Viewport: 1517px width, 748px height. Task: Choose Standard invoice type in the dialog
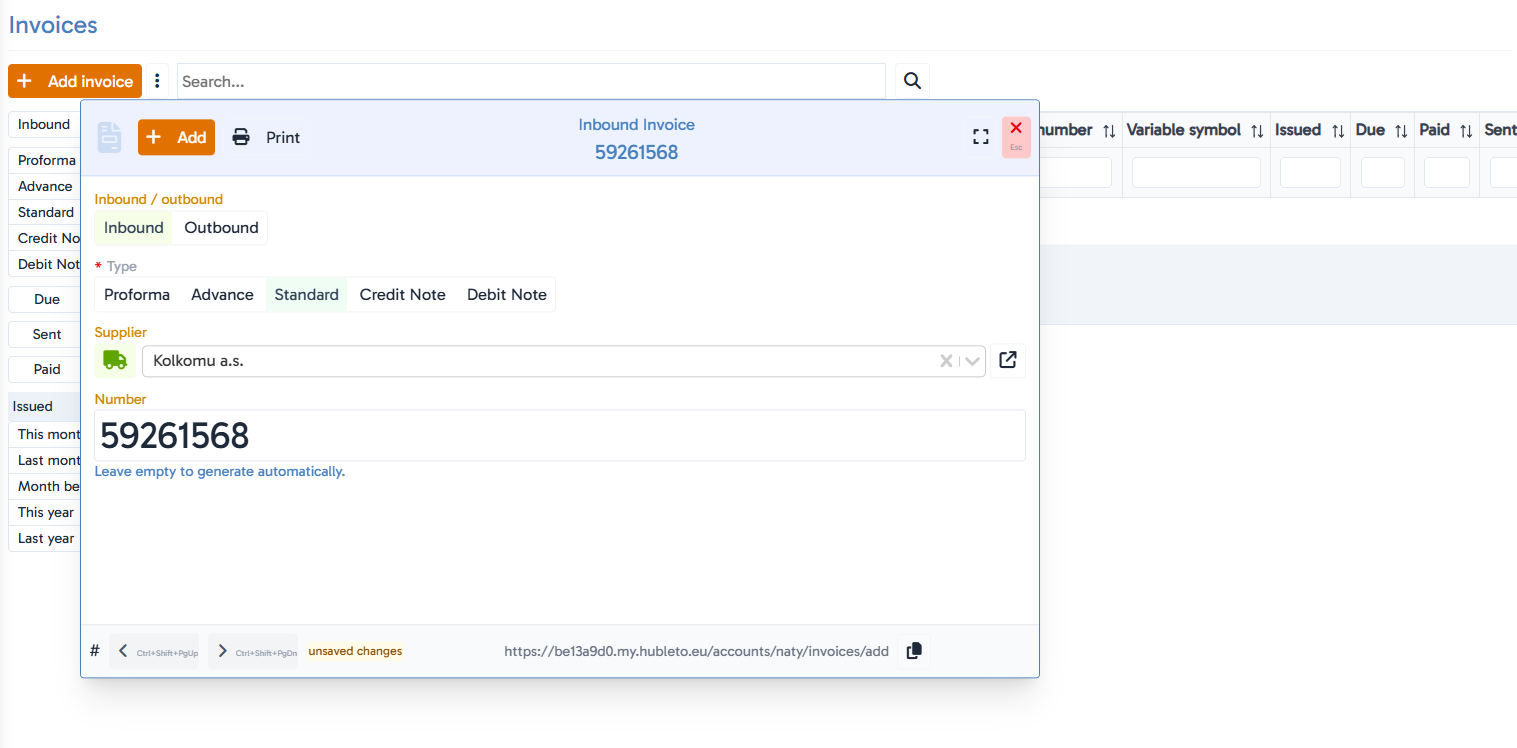306,295
